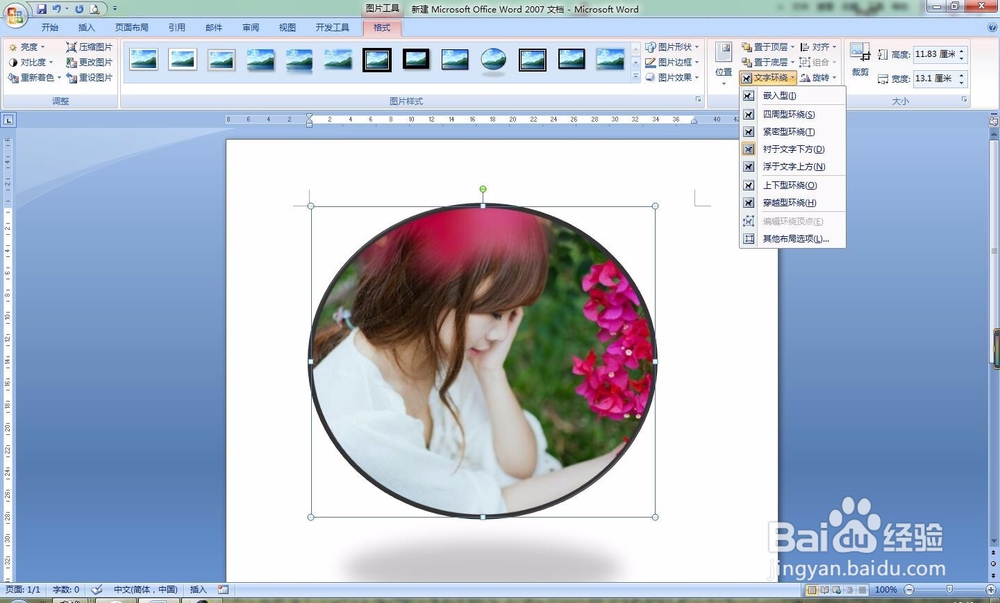
Task: Expand the Customize Quick Access Toolbar arrow
Action: [x=115, y=9]
